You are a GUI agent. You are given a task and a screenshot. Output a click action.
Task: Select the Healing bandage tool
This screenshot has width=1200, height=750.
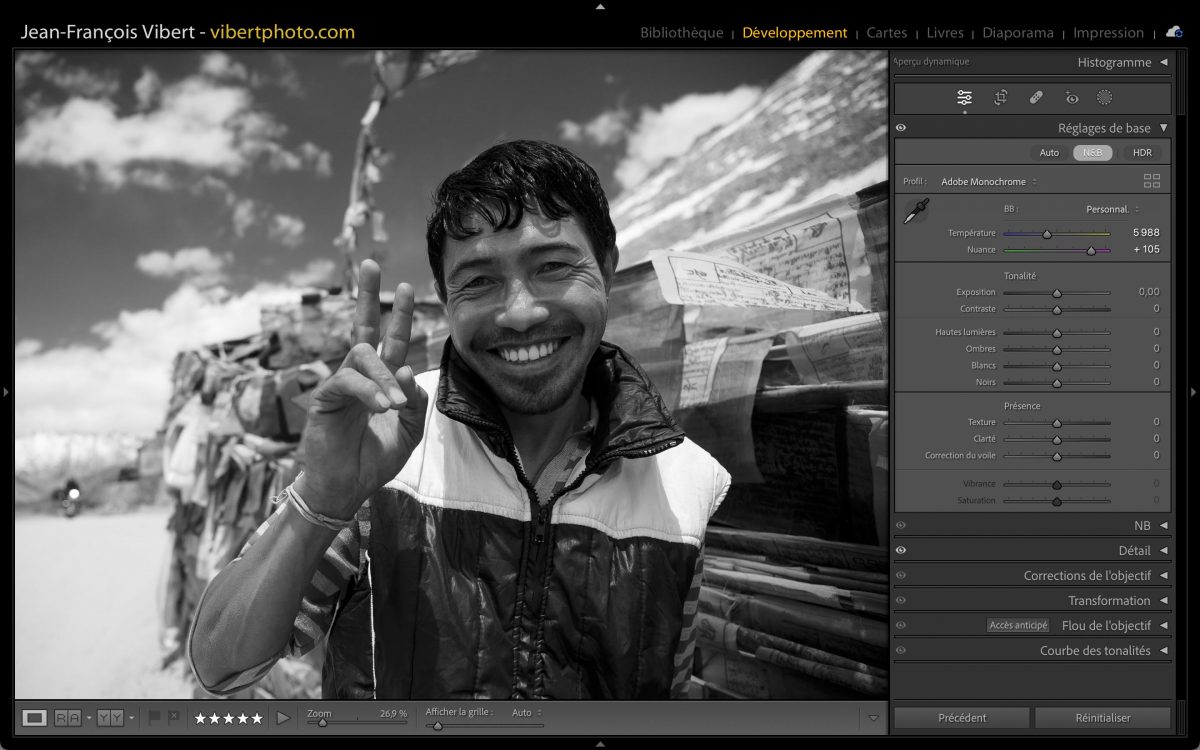click(x=1036, y=97)
